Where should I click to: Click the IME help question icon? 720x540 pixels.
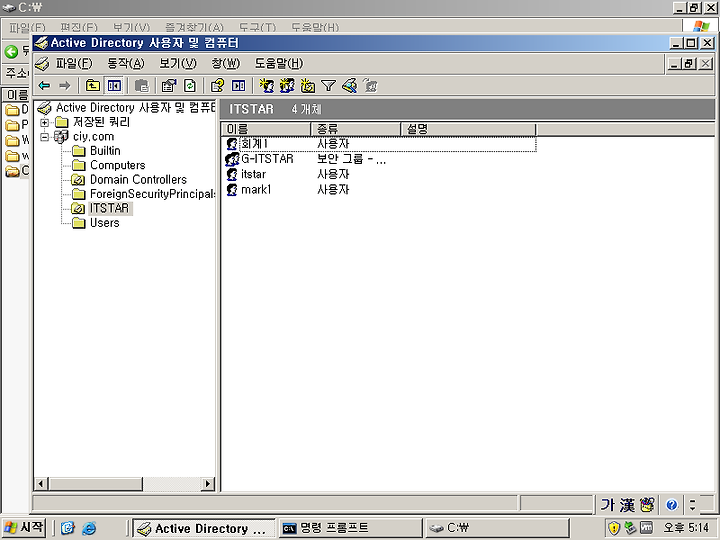671,505
